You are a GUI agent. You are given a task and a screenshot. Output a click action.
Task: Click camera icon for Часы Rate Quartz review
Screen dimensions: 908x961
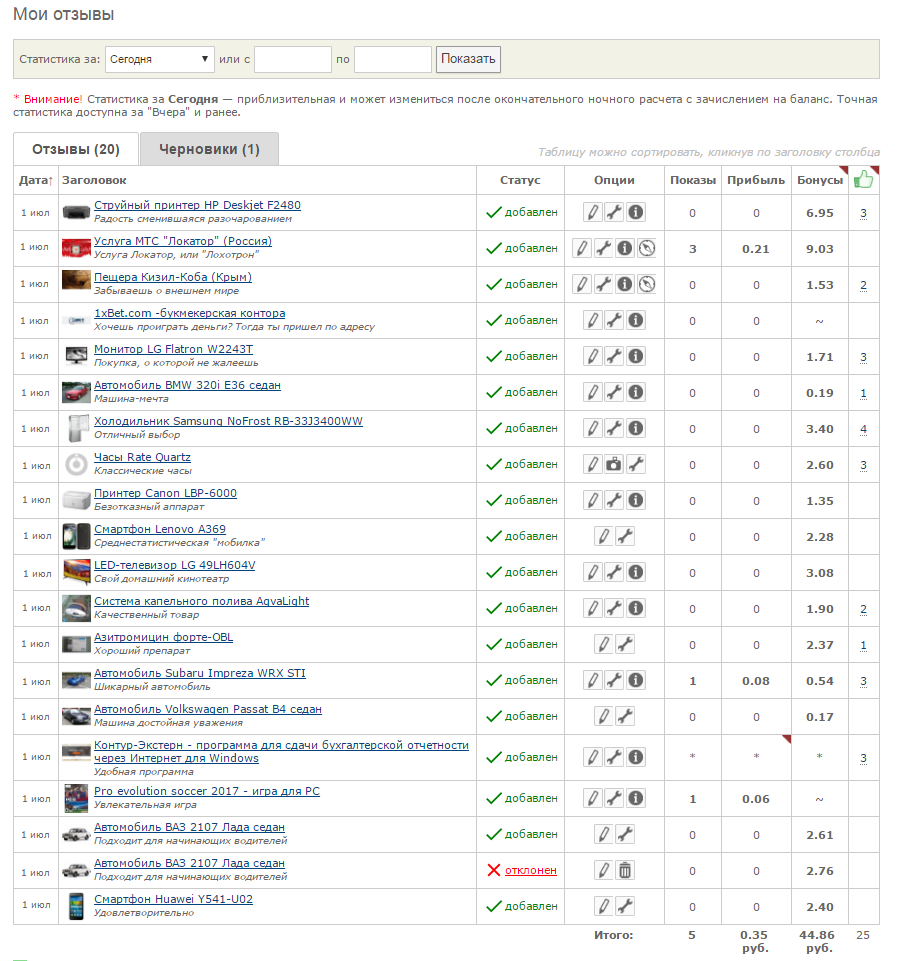(x=615, y=464)
